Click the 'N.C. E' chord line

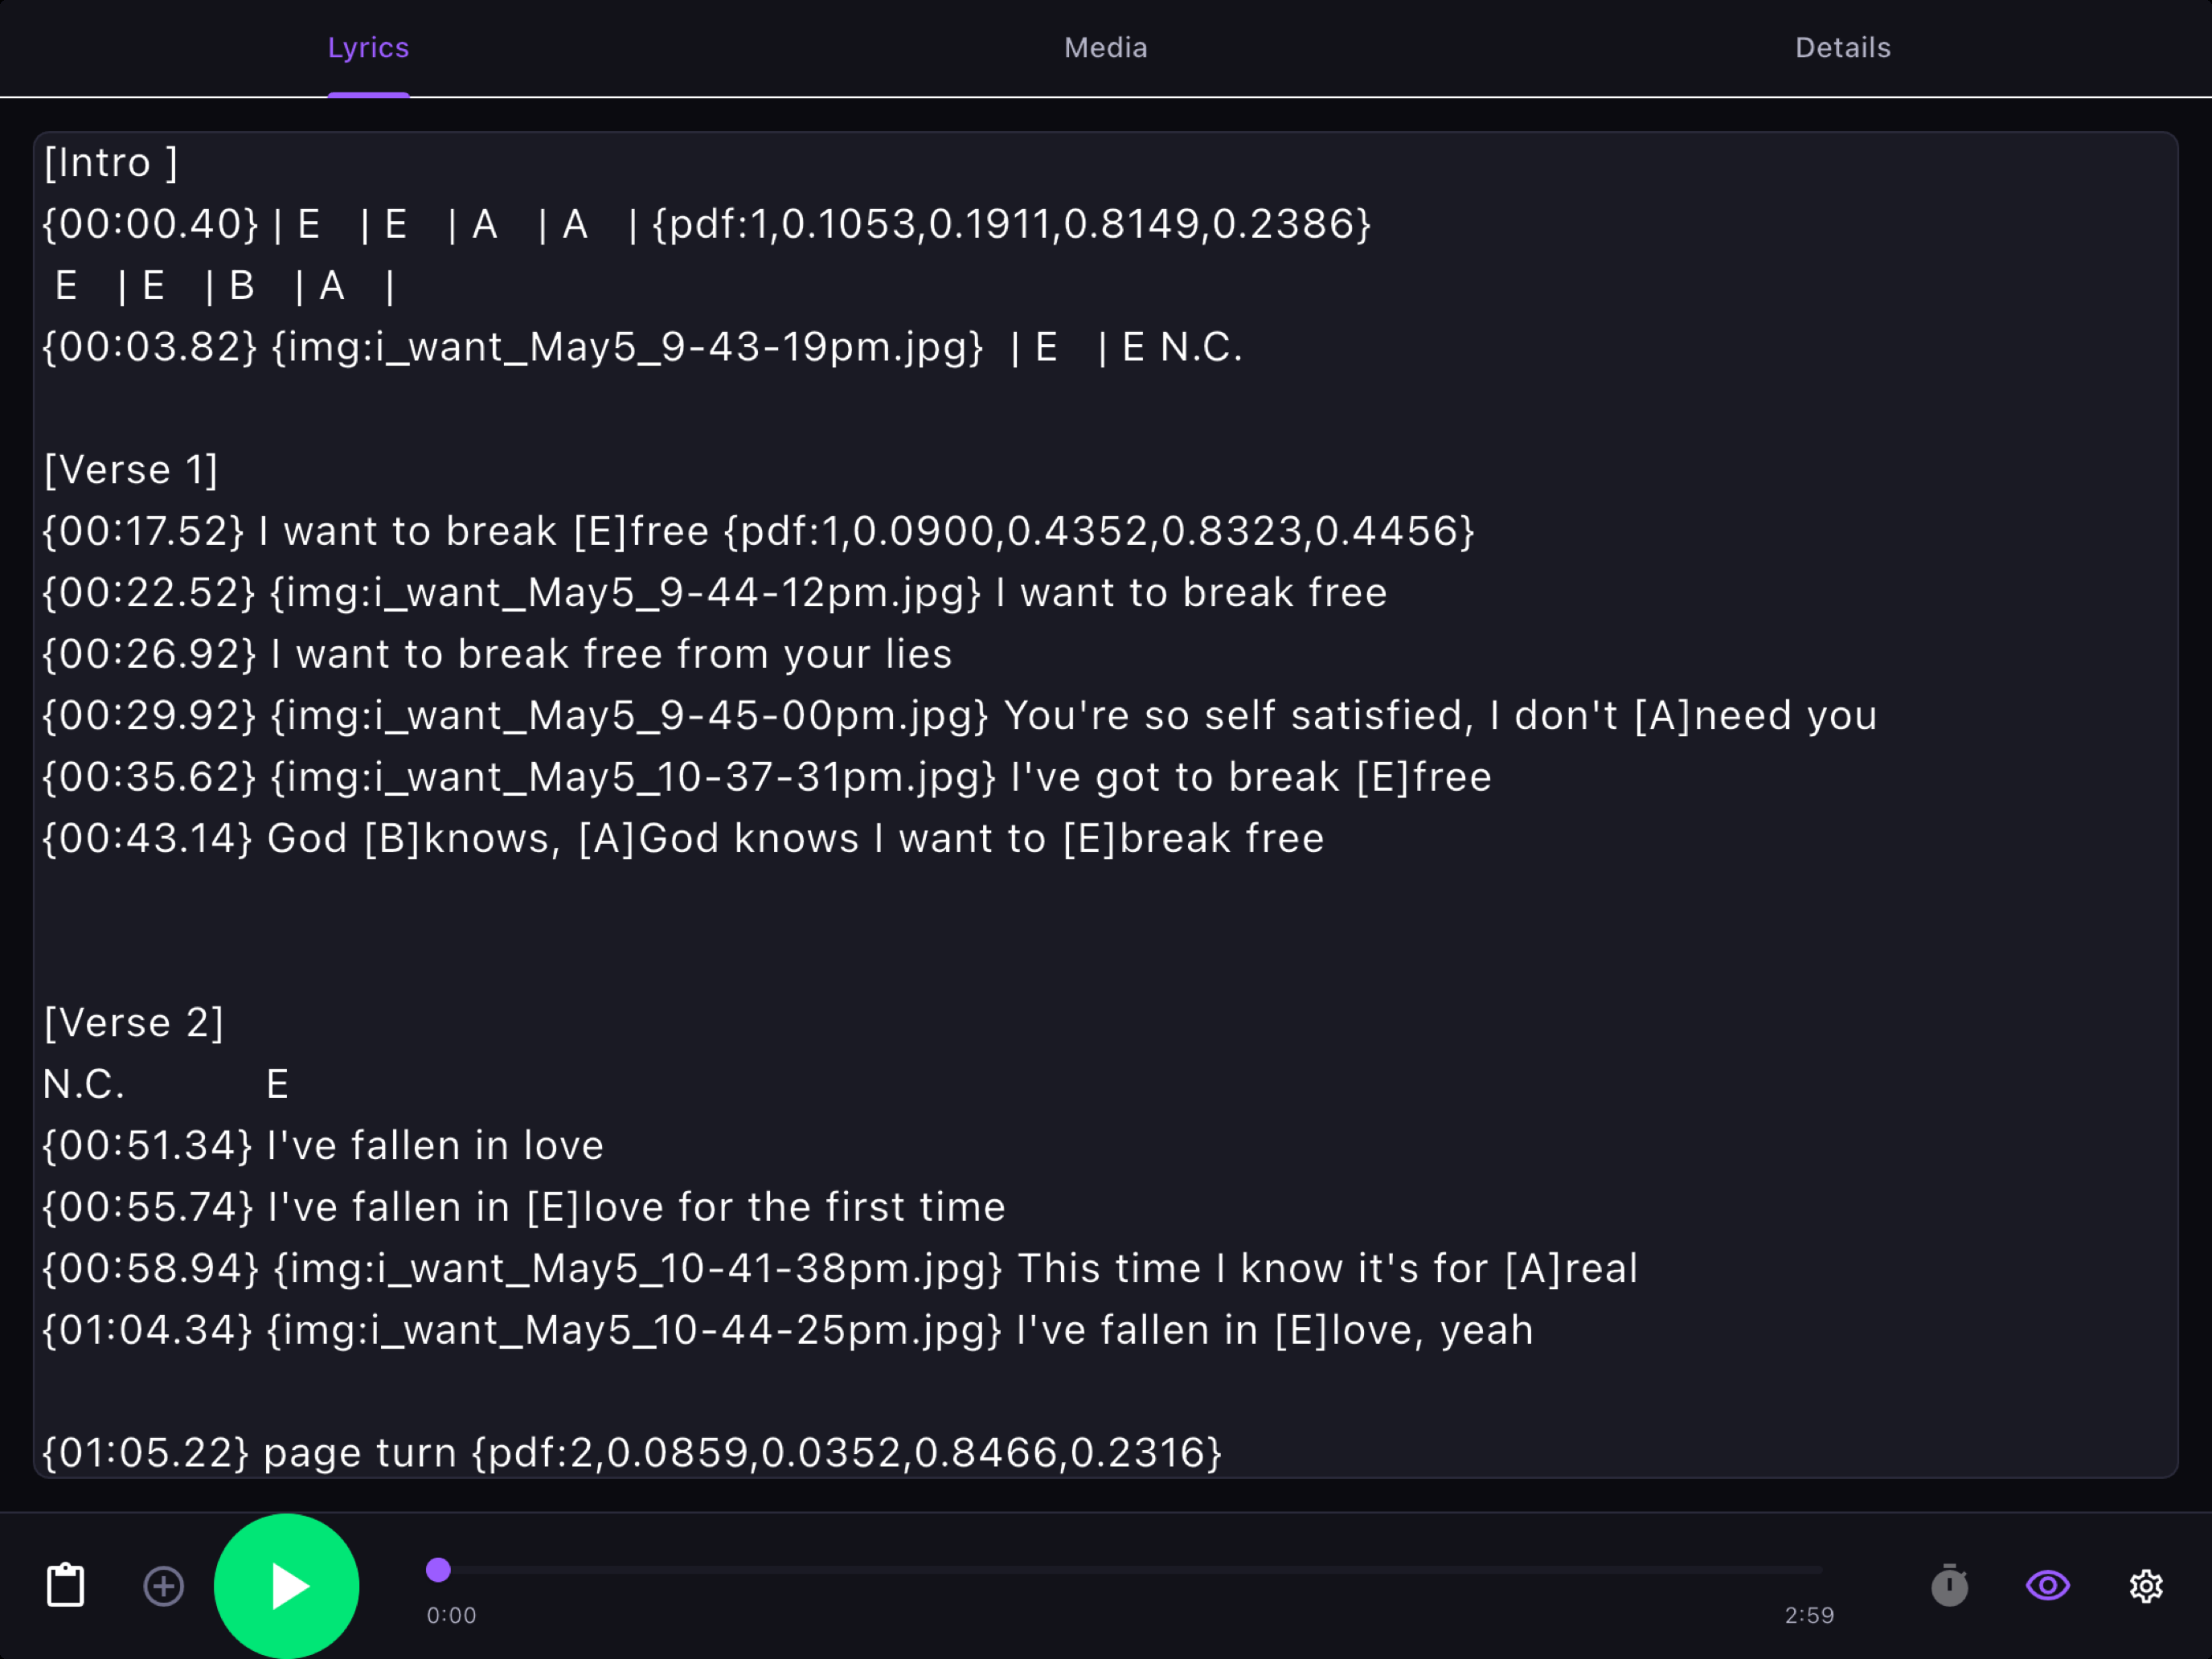(x=166, y=1084)
